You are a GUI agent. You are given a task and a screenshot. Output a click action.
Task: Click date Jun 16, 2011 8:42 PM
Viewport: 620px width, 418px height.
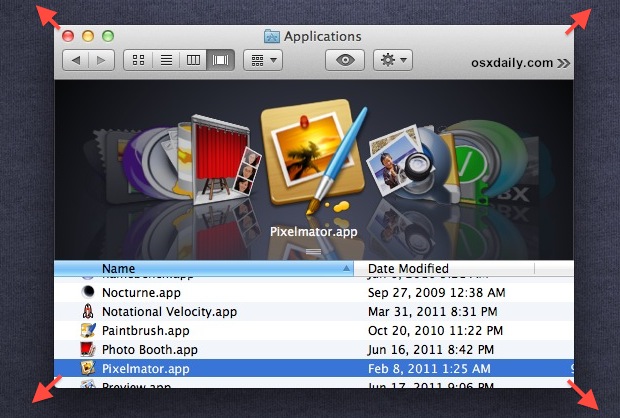(x=431, y=350)
